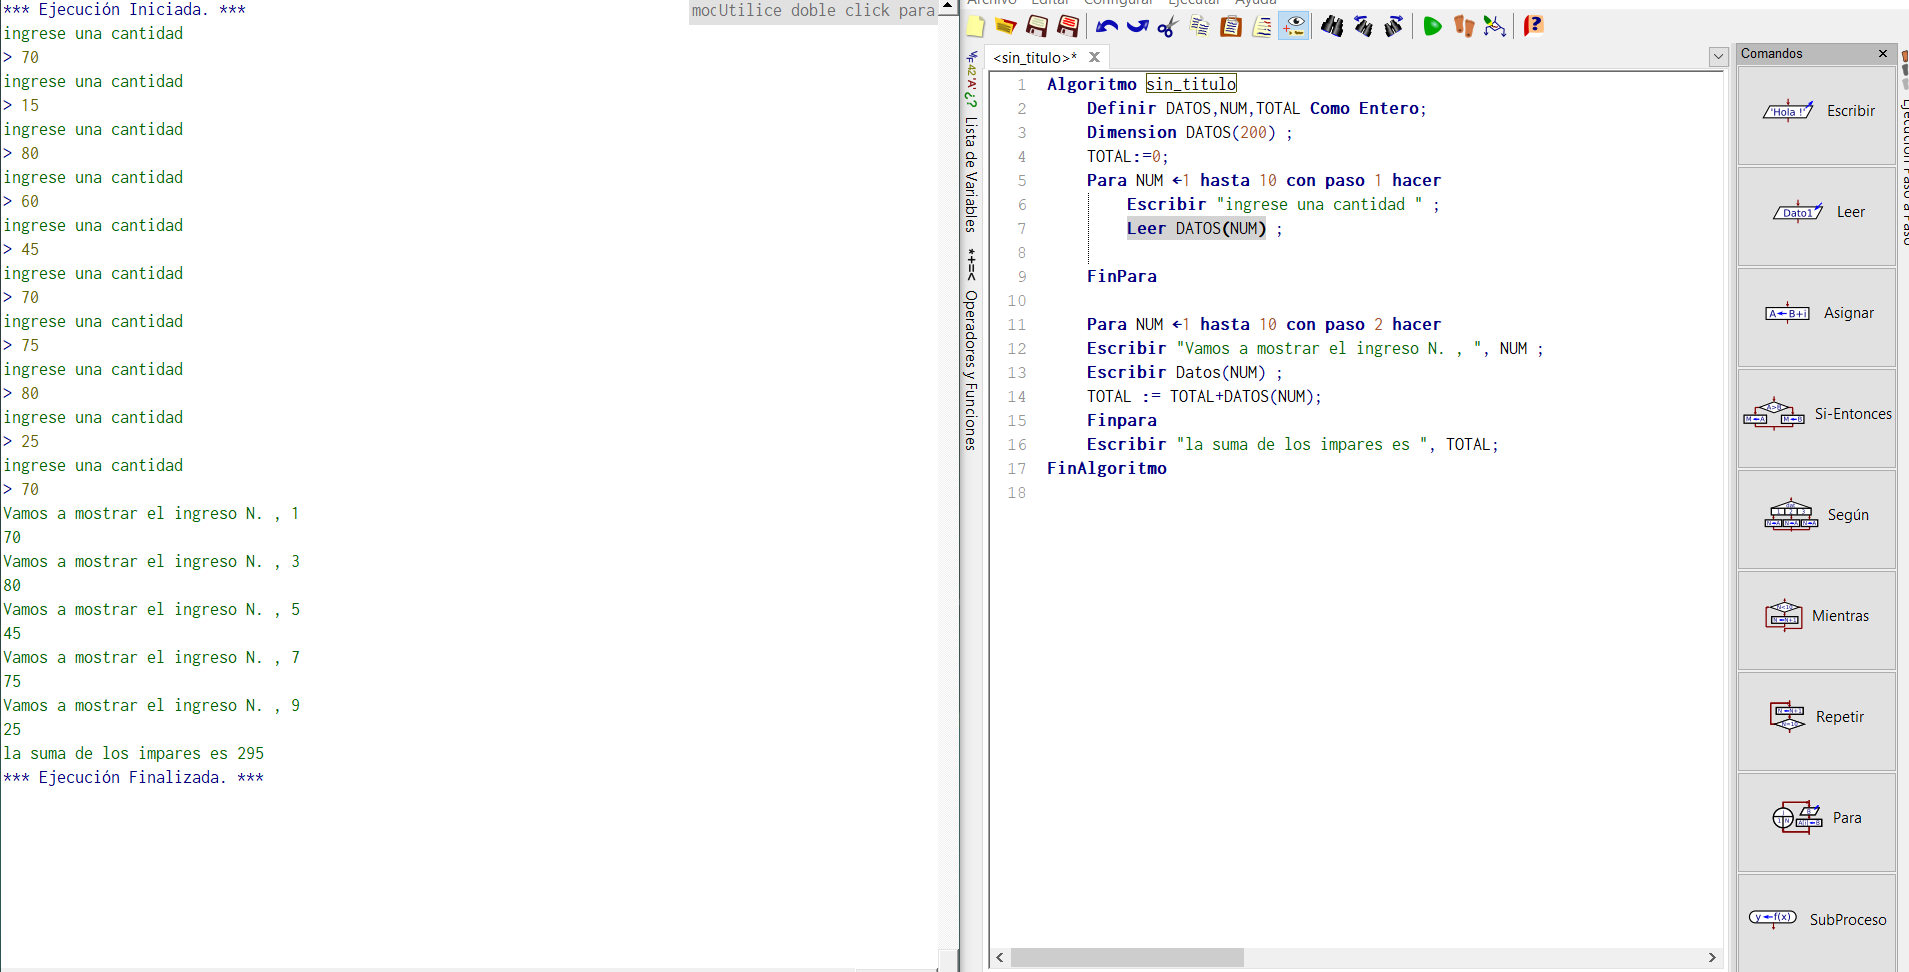Click the '> 15' input line in output
Image resolution: width=1909 pixels, height=972 pixels.
click(21, 106)
